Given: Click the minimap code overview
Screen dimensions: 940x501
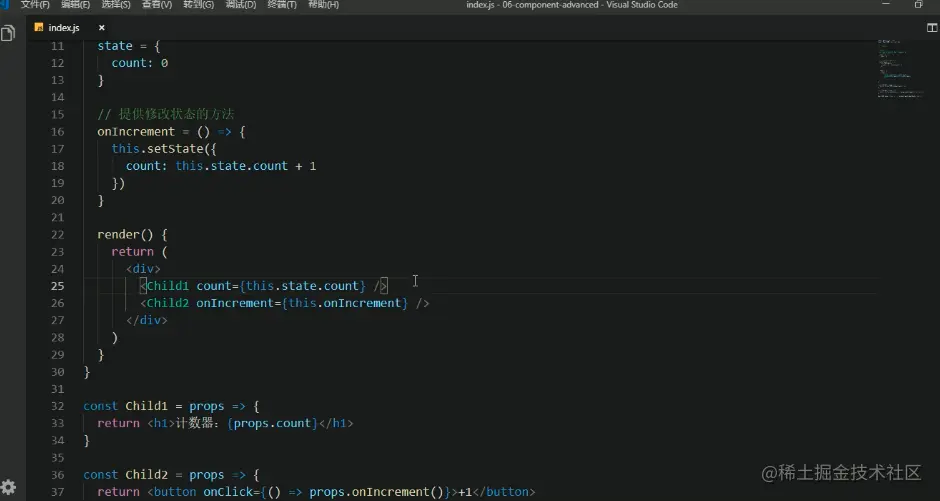Looking at the screenshot, I should [x=900, y=69].
